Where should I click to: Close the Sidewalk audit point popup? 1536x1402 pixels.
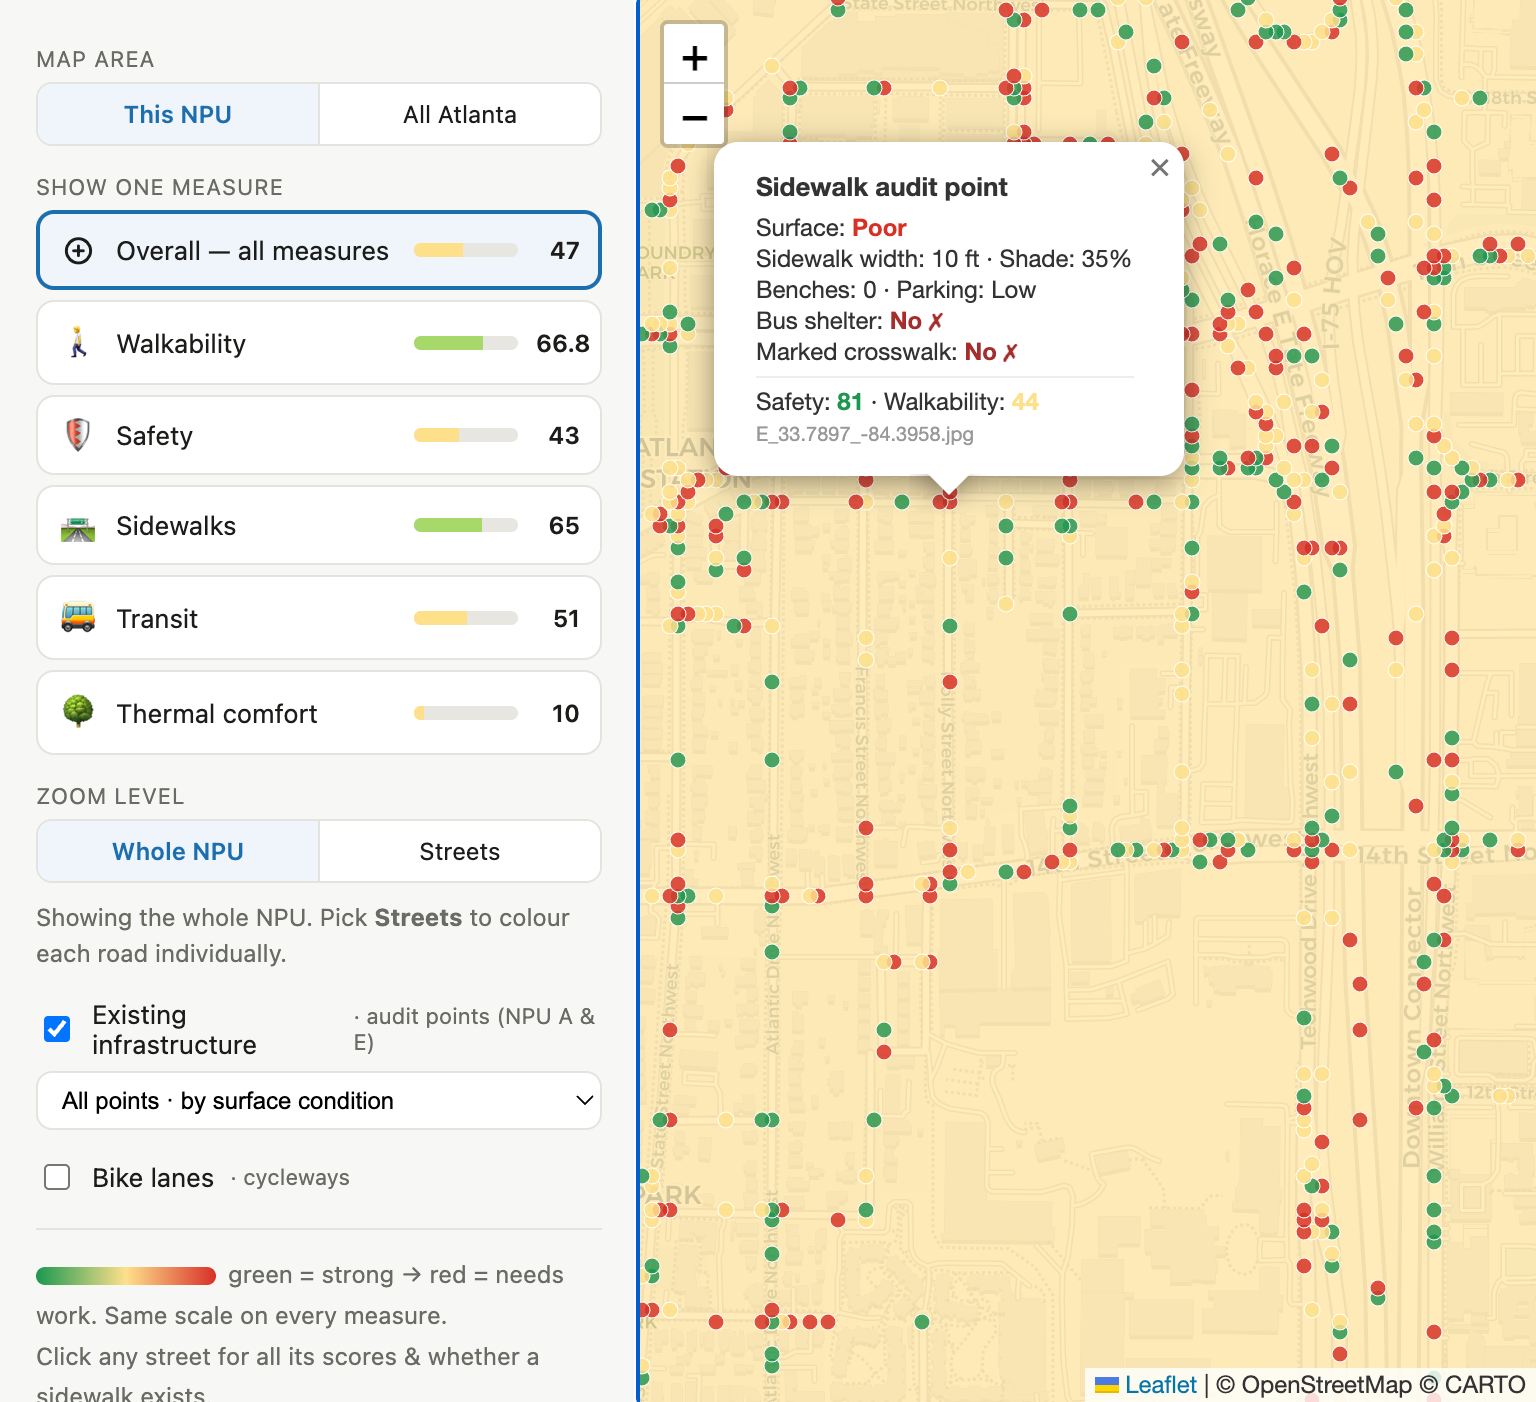point(1159,168)
